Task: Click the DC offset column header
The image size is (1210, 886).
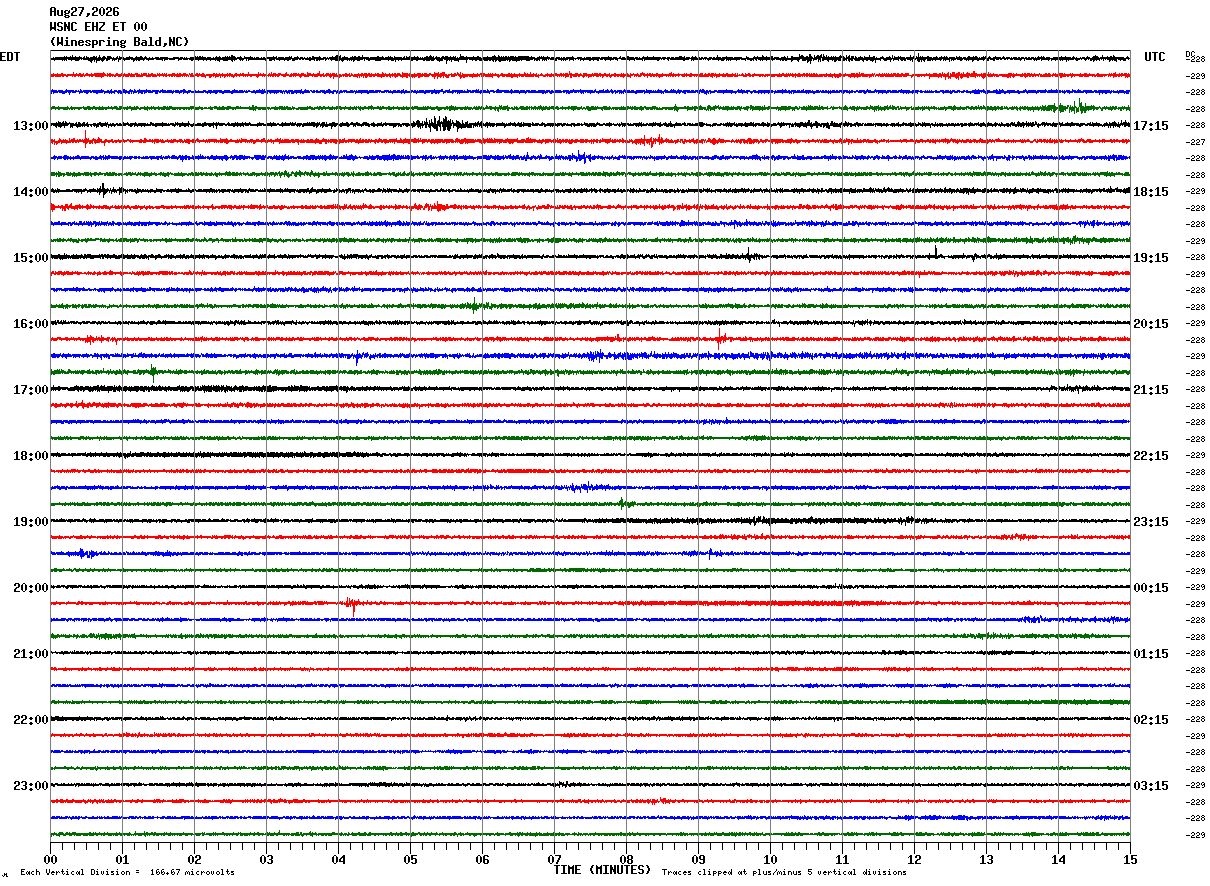Action: 1190,54
